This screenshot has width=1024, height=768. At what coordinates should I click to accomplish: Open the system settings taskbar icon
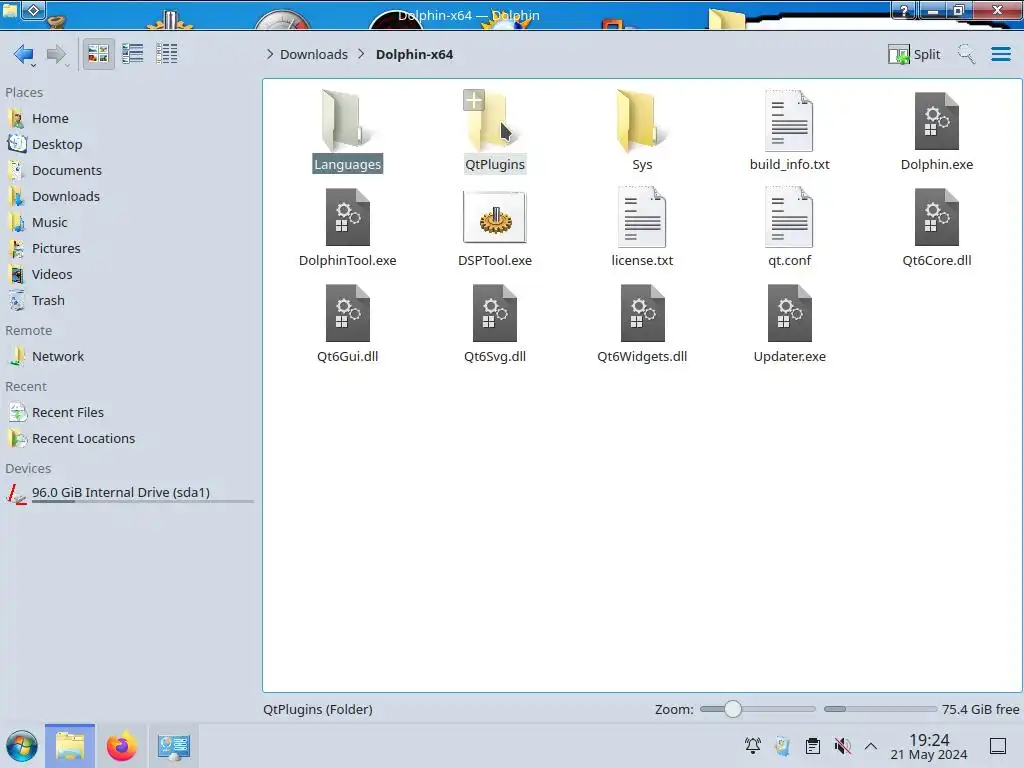[174, 746]
